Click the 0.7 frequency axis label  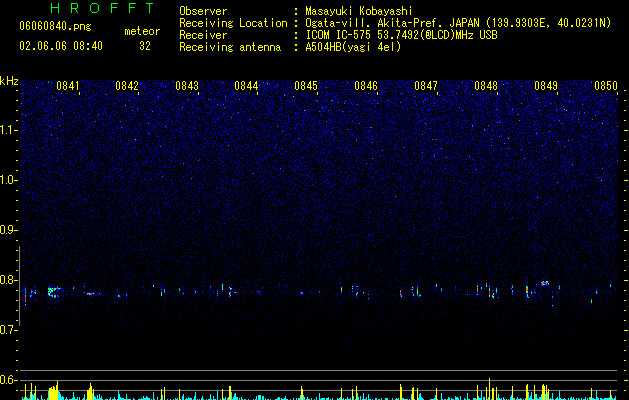[x=9, y=330]
